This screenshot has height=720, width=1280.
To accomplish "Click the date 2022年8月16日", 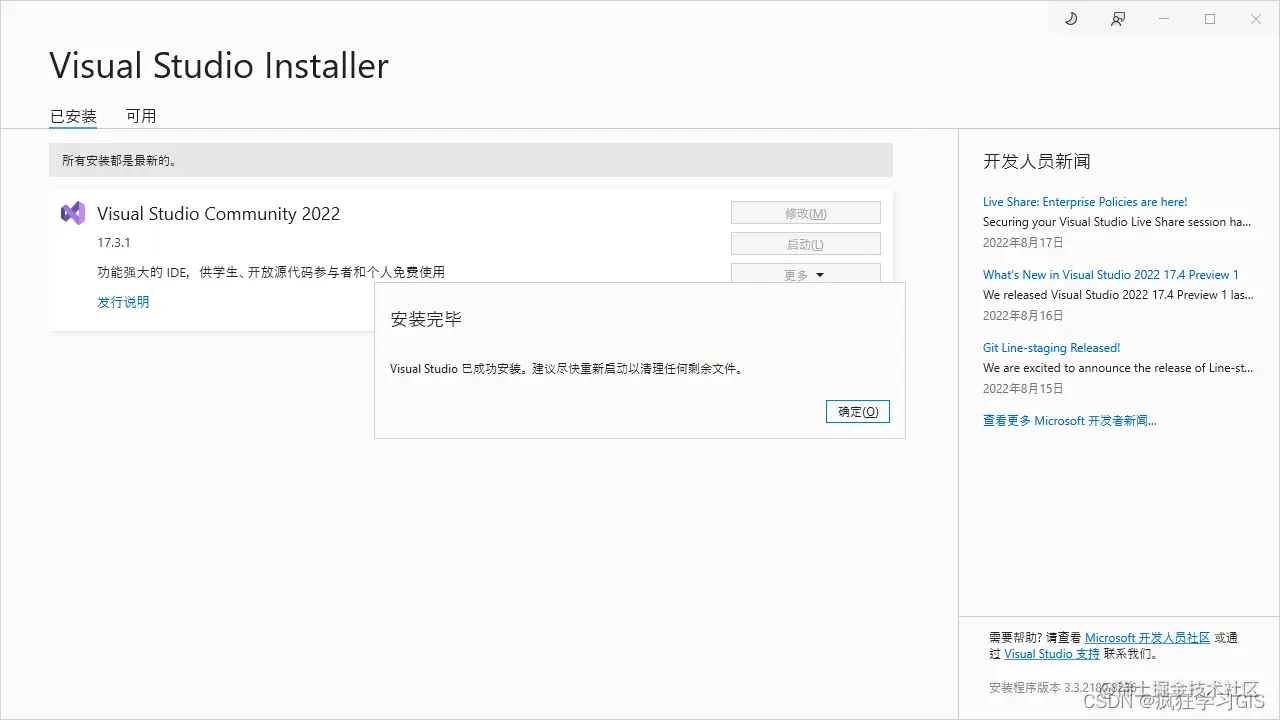I will (1023, 316).
